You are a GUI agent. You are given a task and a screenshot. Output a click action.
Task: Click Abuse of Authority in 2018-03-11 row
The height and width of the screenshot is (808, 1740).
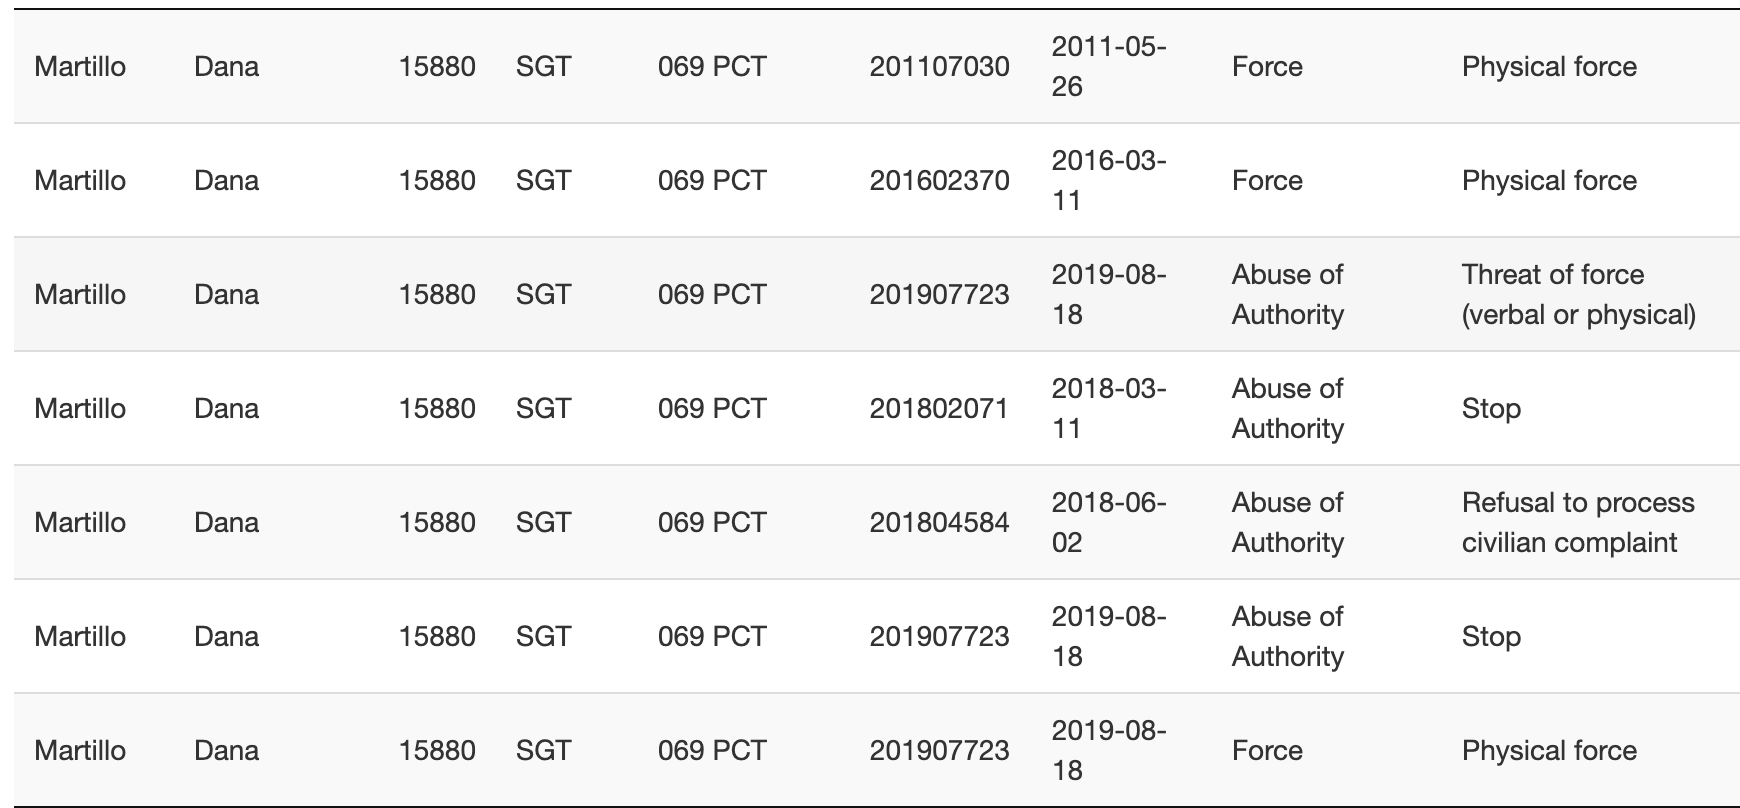click(x=1287, y=408)
